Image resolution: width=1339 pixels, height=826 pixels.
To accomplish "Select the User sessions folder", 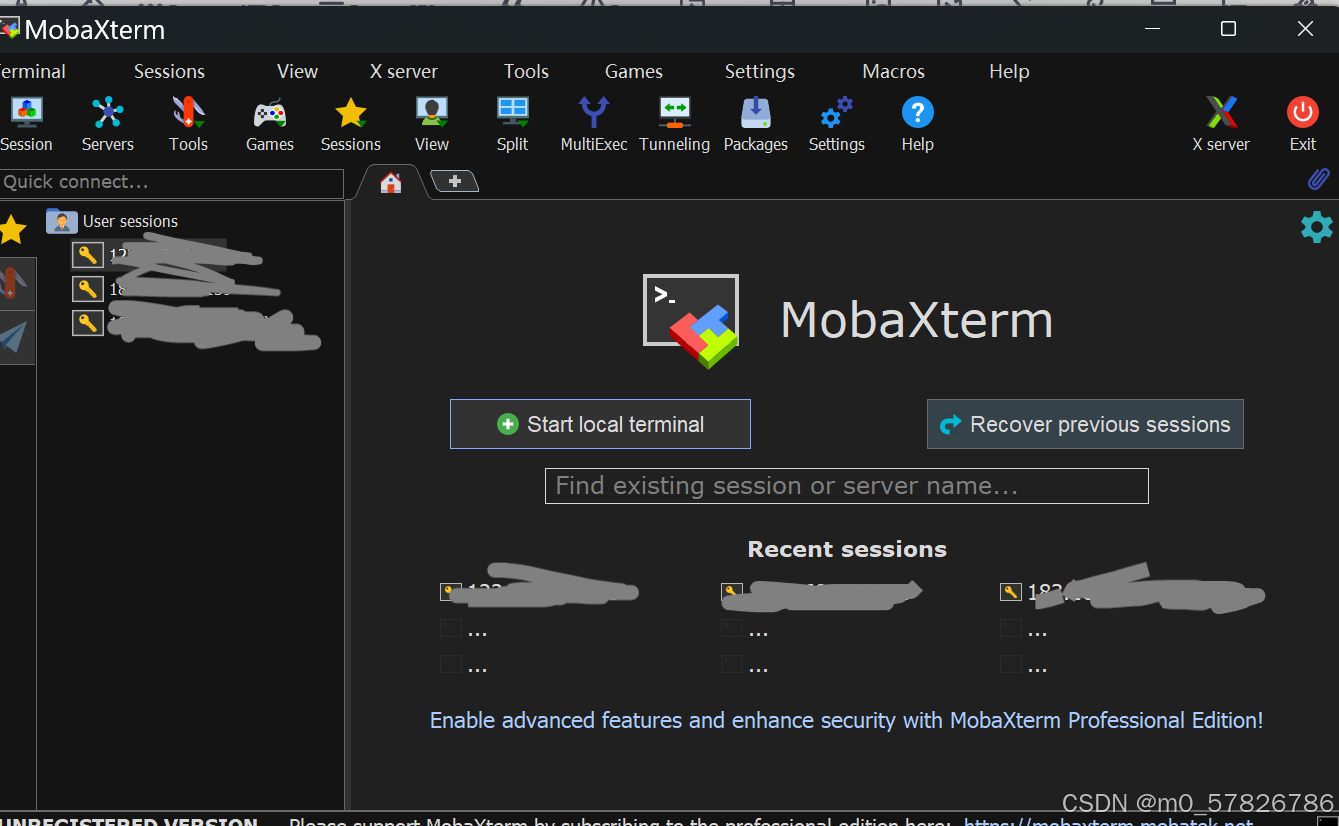I will [x=113, y=221].
